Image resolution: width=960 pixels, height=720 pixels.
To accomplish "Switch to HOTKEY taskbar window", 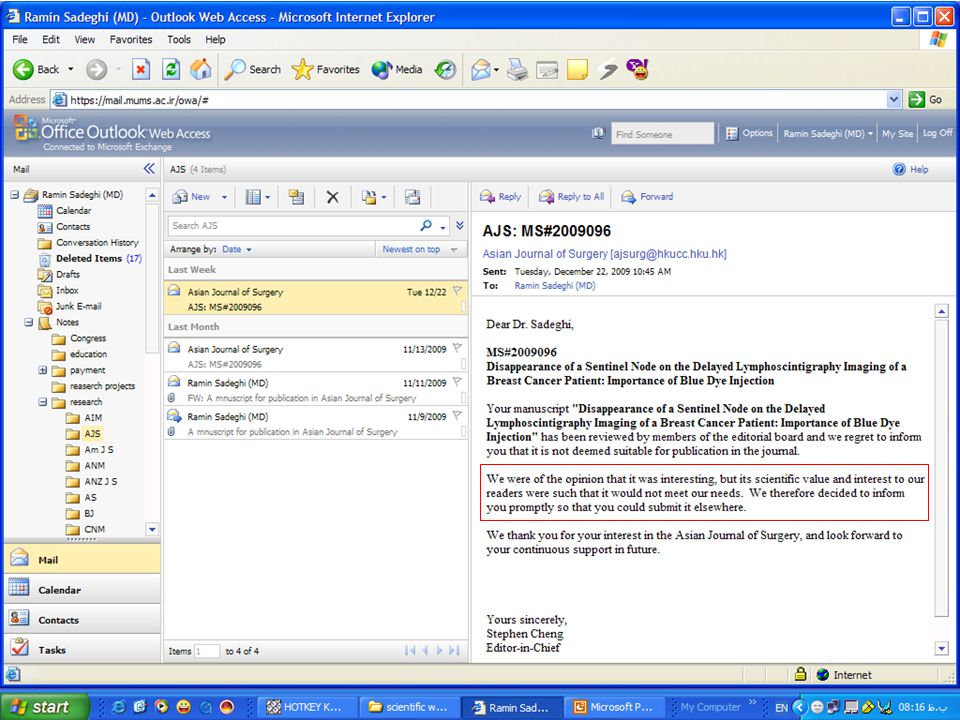I will [305, 707].
